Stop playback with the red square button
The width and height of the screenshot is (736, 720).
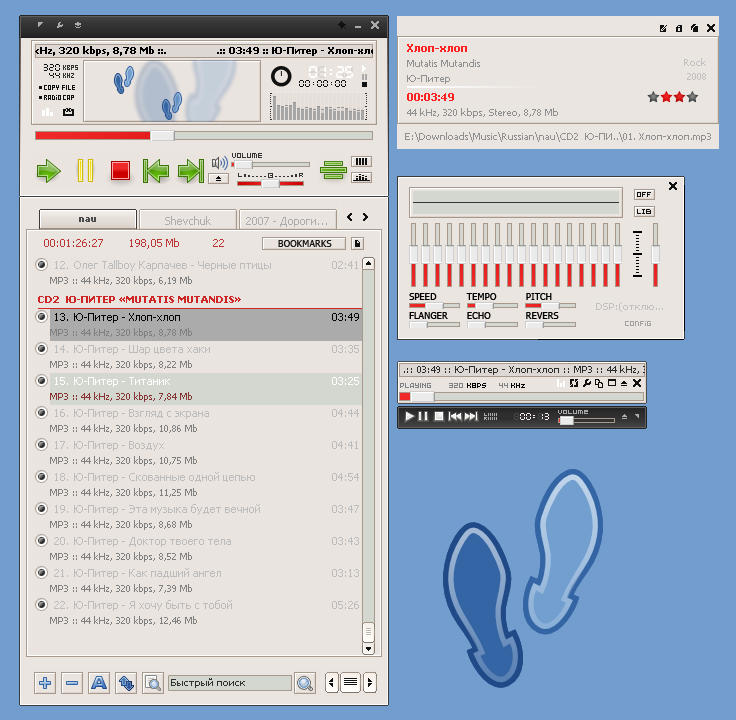(120, 170)
